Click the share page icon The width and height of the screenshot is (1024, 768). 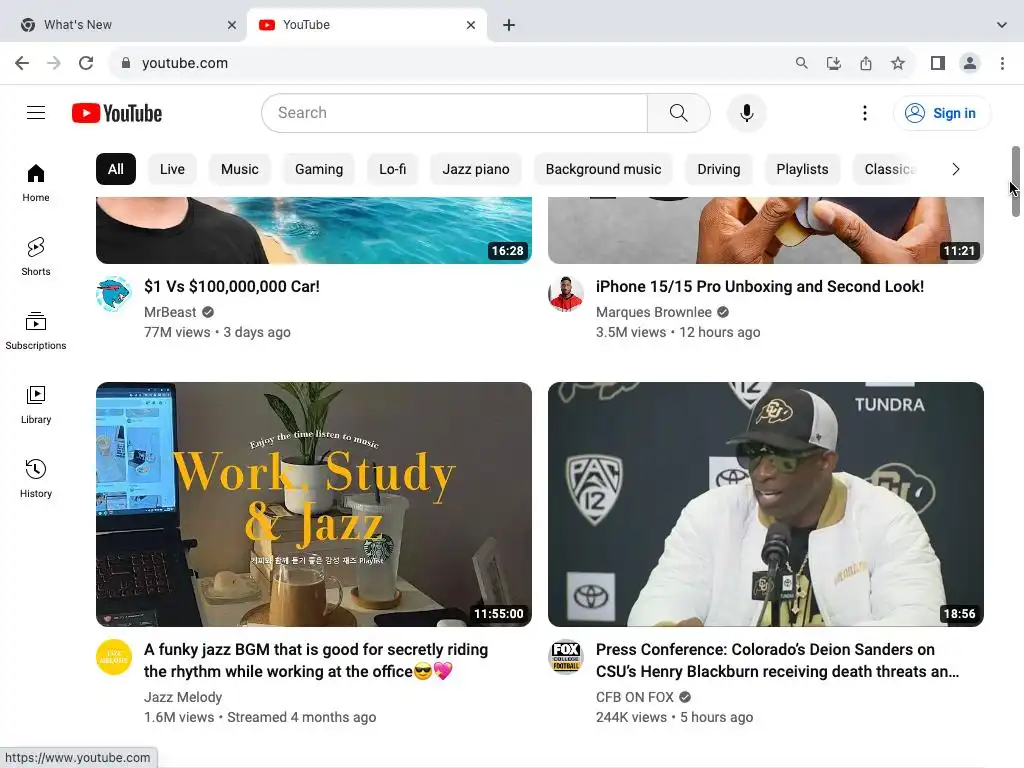(866, 63)
